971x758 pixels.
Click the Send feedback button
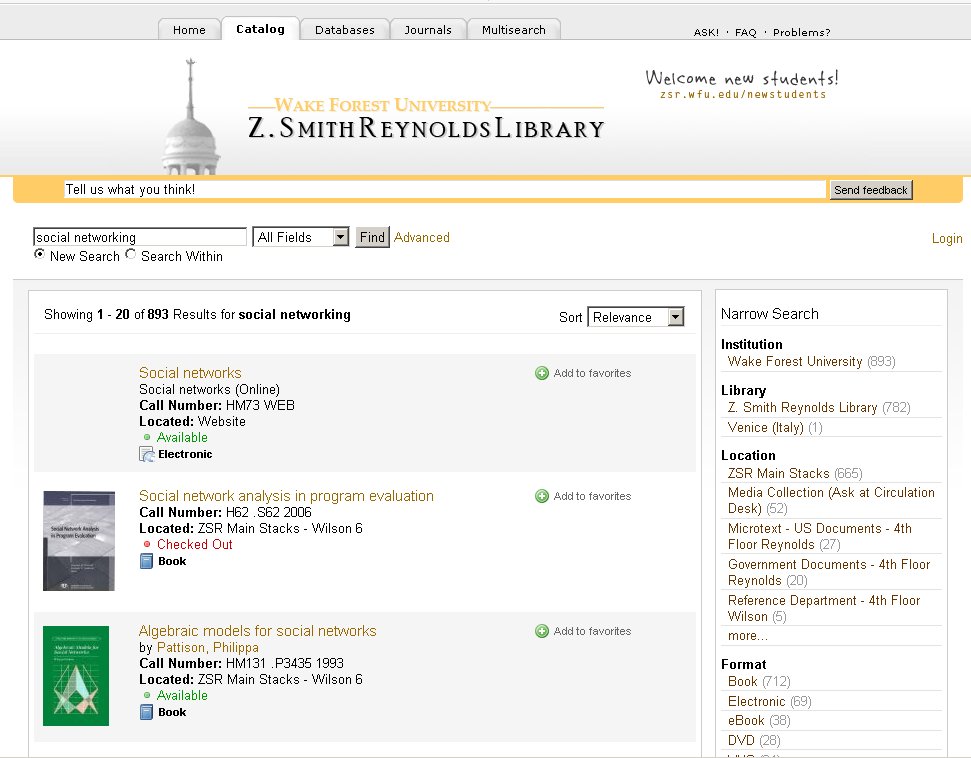(x=871, y=190)
